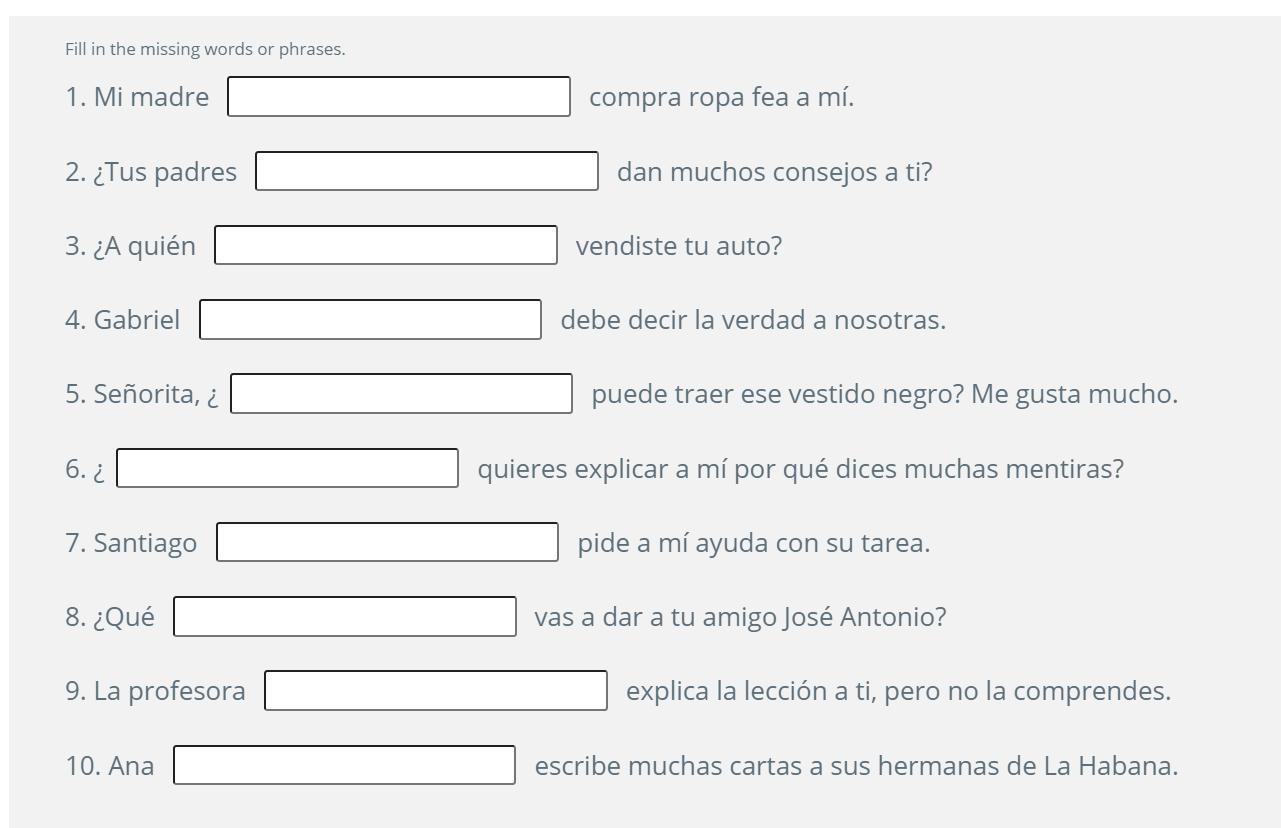Click the 'Fill in the missing words or phrases' instruction
The image size is (1281, 828).
coord(205,49)
